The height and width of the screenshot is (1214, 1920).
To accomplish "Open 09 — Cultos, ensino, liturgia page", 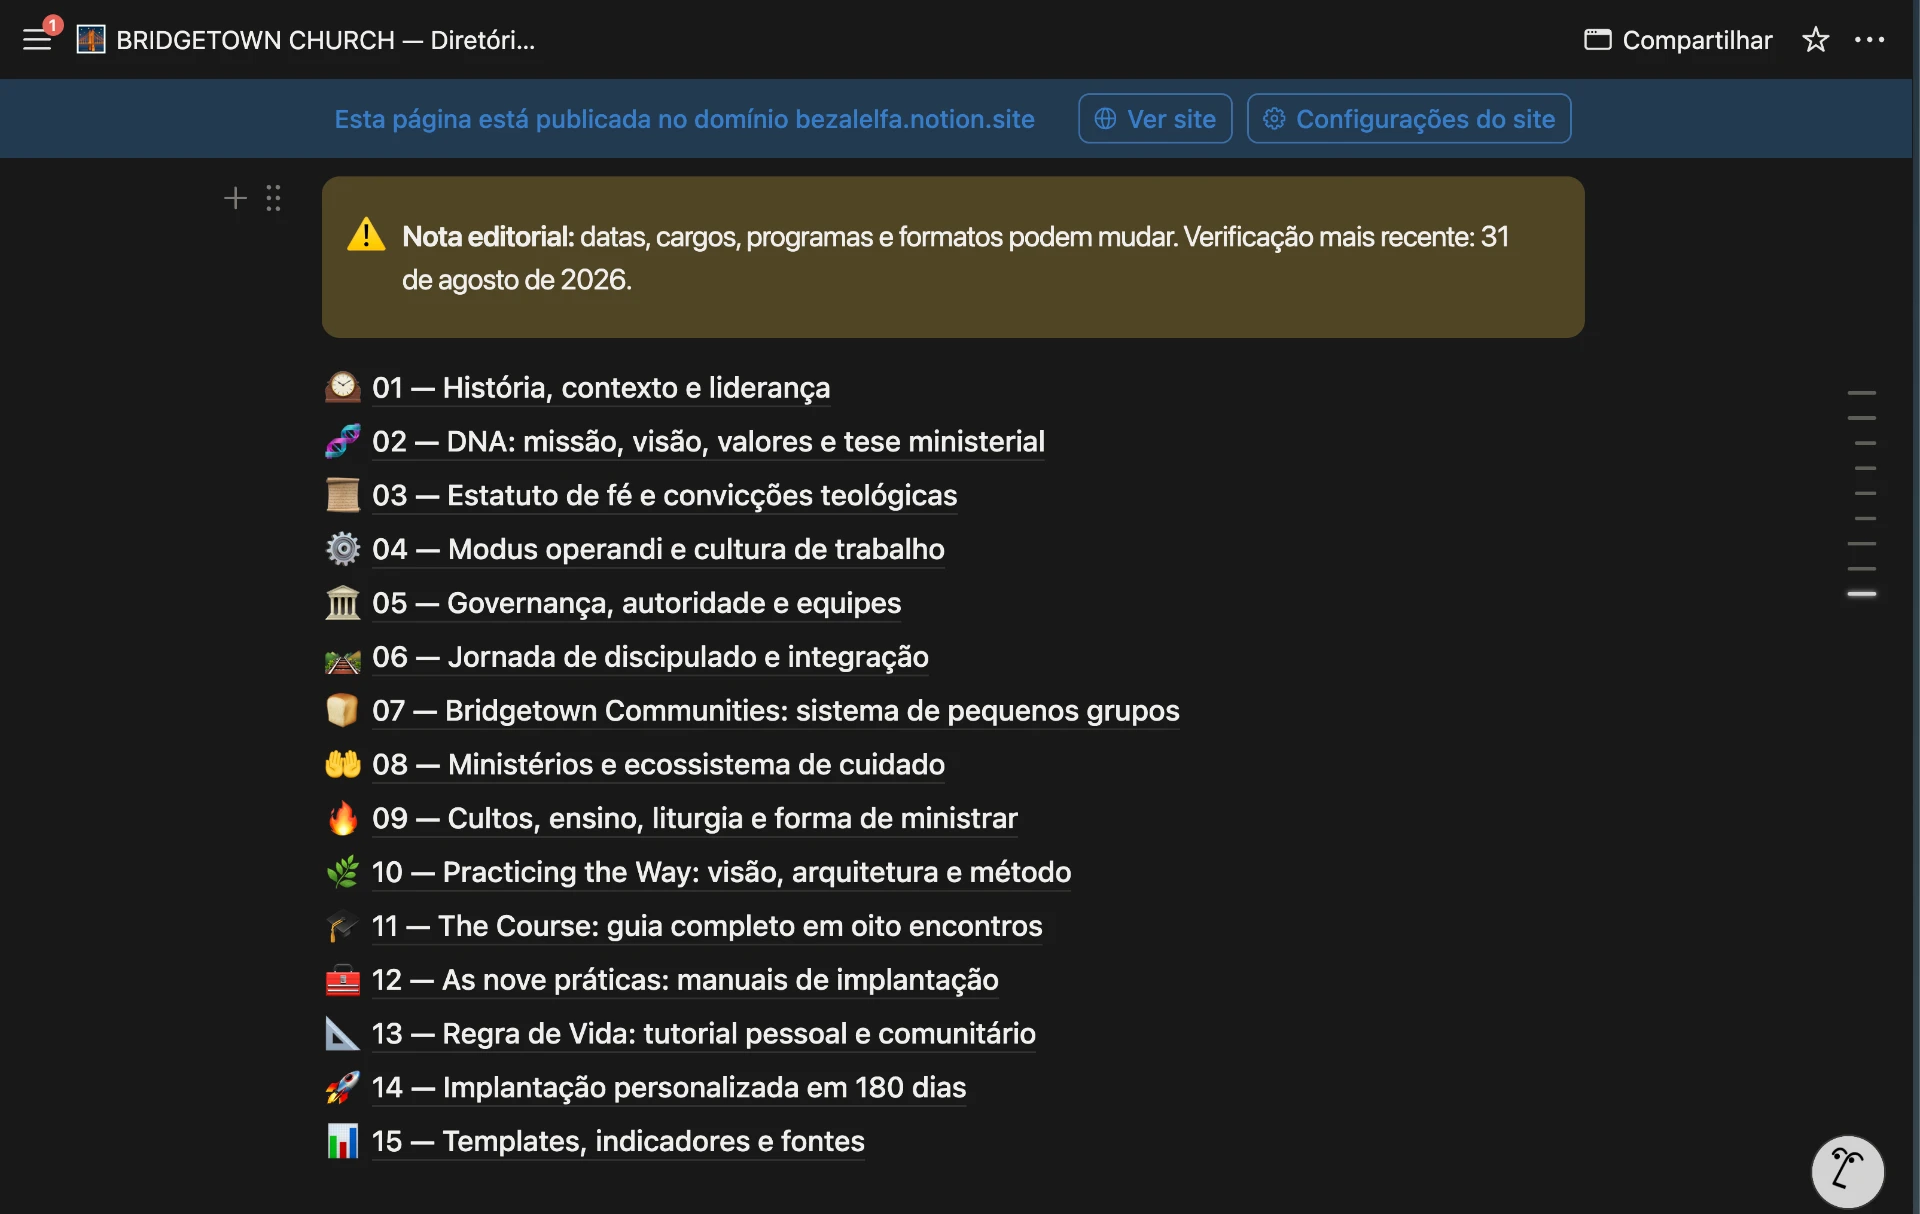I will (x=695, y=819).
